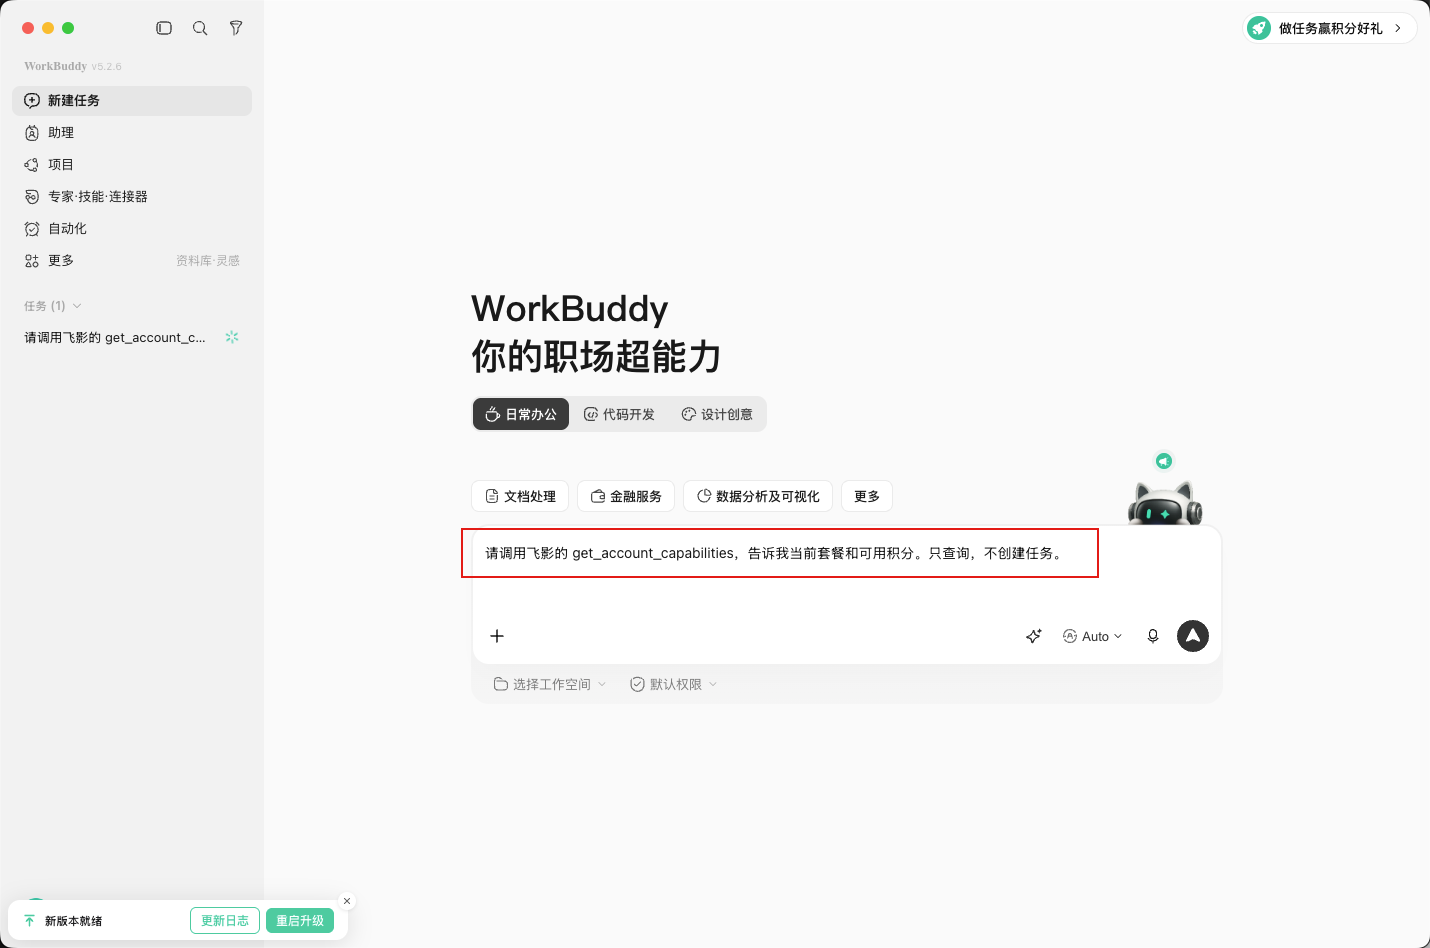Viewport: 1430px width, 948px height.
Task: Expand the 更多 category chip
Action: pyautogui.click(x=867, y=496)
